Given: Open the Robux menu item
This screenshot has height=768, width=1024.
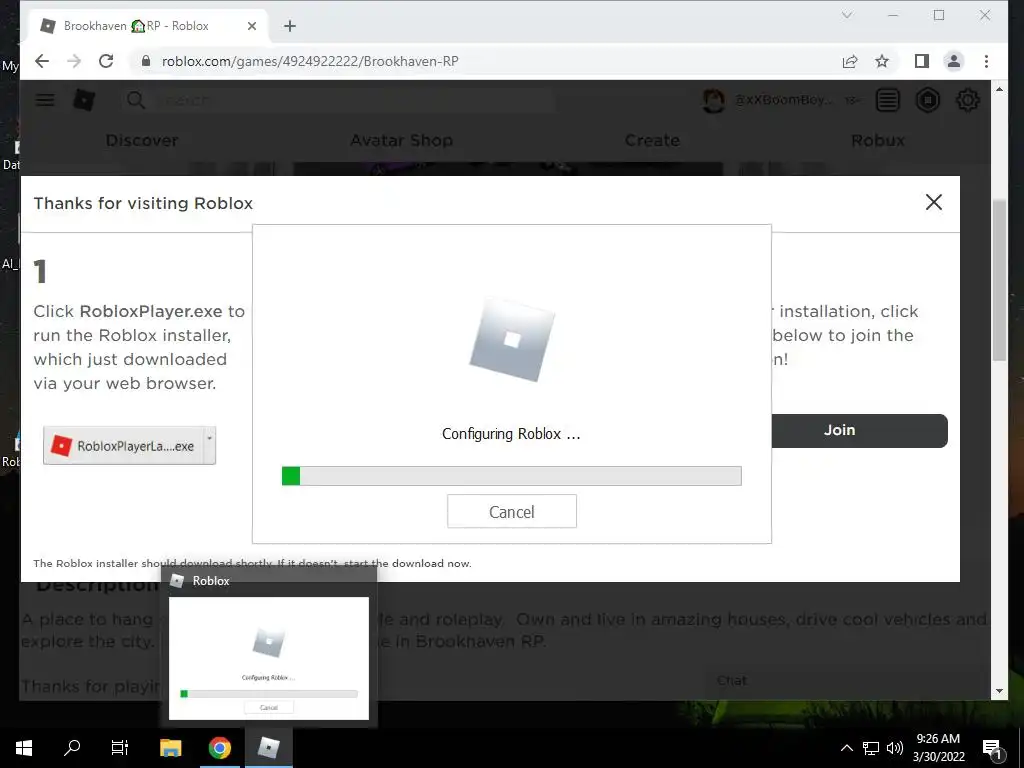Looking at the screenshot, I should coord(878,140).
